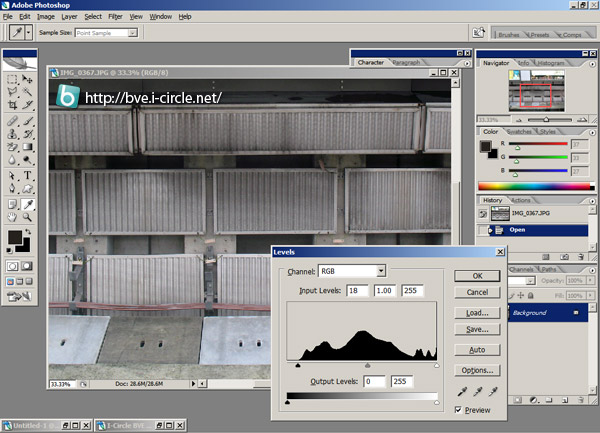The image size is (600, 433).
Task: Click the midtone gamma input slider
Action: click(367, 366)
